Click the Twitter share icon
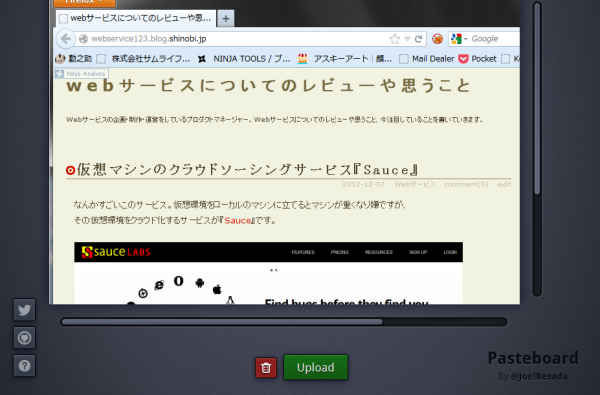 pyautogui.click(x=24, y=310)
